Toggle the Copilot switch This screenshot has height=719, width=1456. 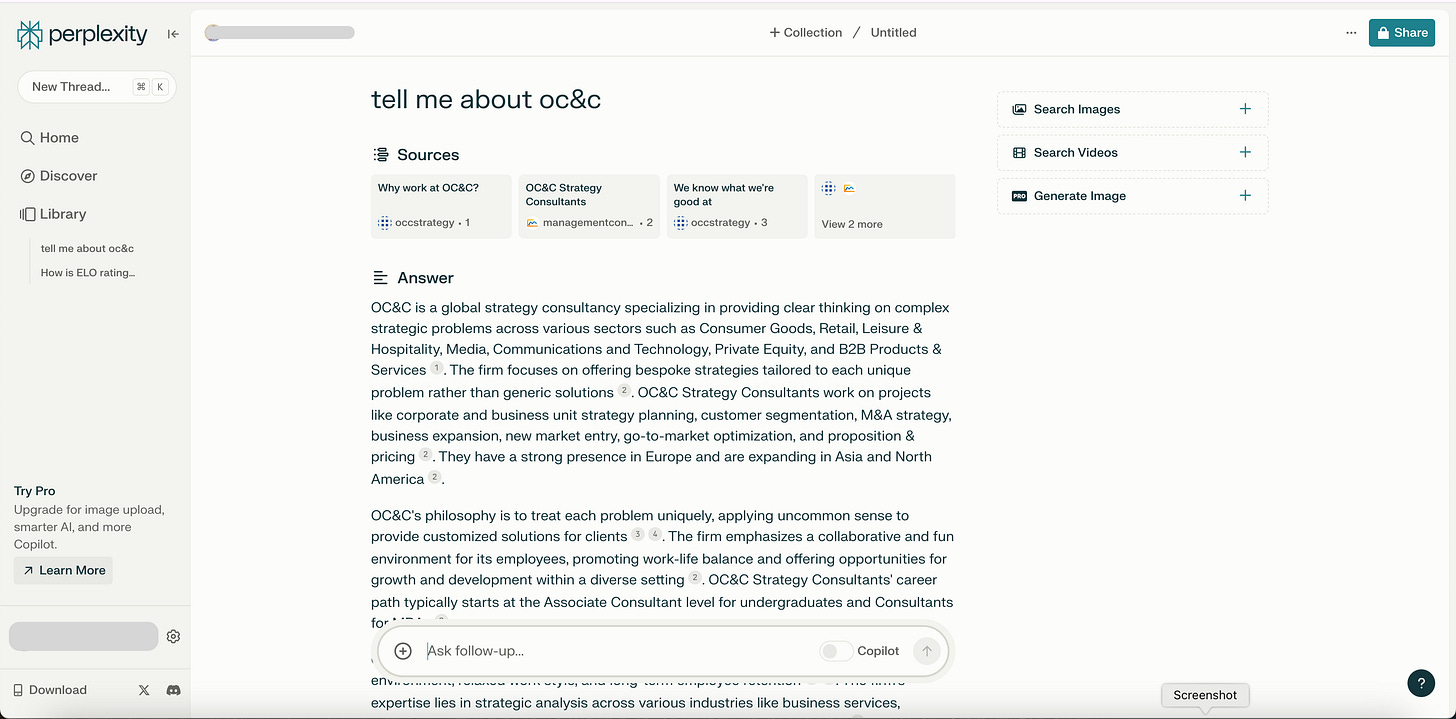pyautogui.click(x=836, y=651)
